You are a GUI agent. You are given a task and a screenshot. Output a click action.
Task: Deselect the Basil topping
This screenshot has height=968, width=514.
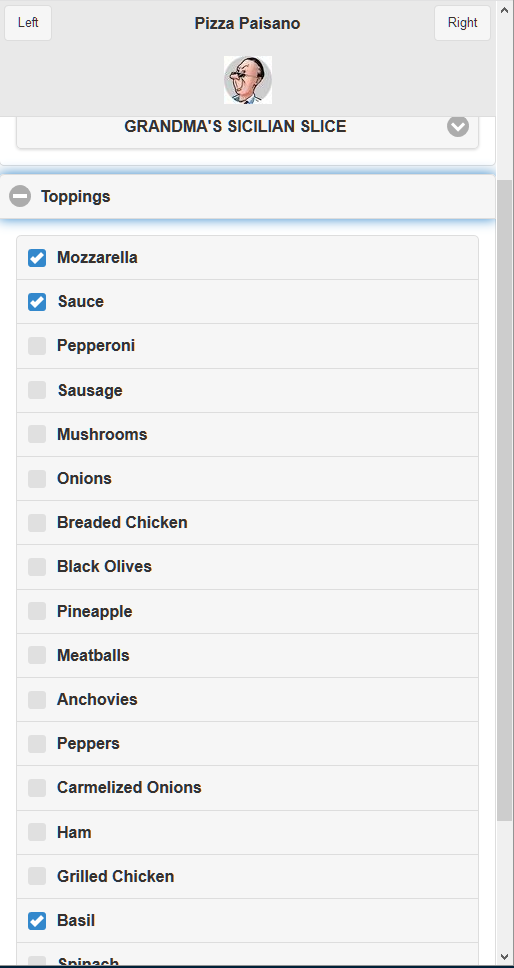point(37,921)
